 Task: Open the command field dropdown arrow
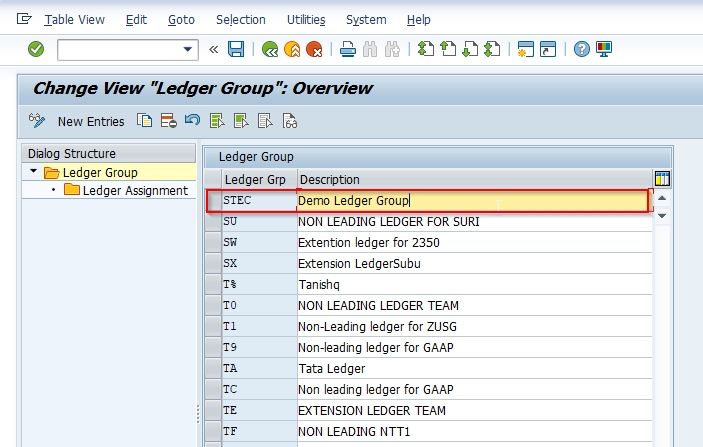(187, 49)
